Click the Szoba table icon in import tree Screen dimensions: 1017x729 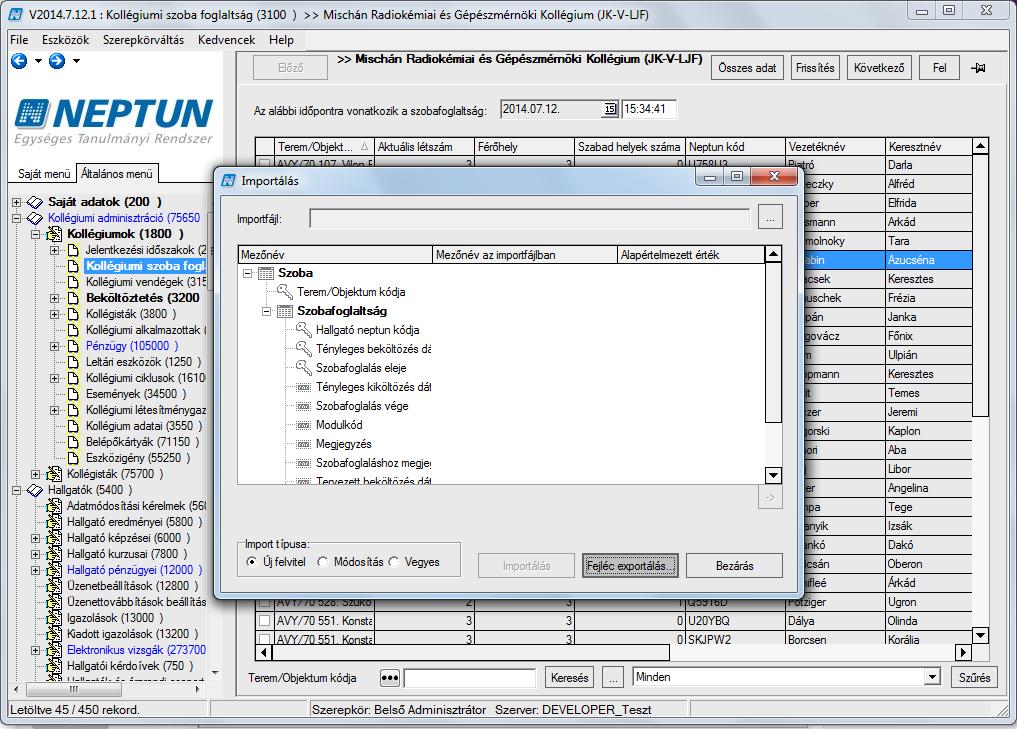266,273
